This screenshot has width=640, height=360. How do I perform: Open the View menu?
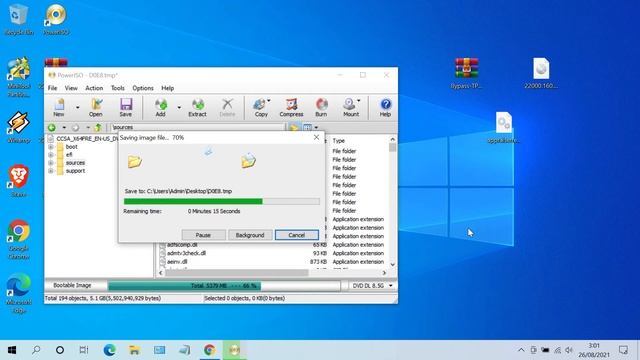pyautogui.click(x=71, y=88)
